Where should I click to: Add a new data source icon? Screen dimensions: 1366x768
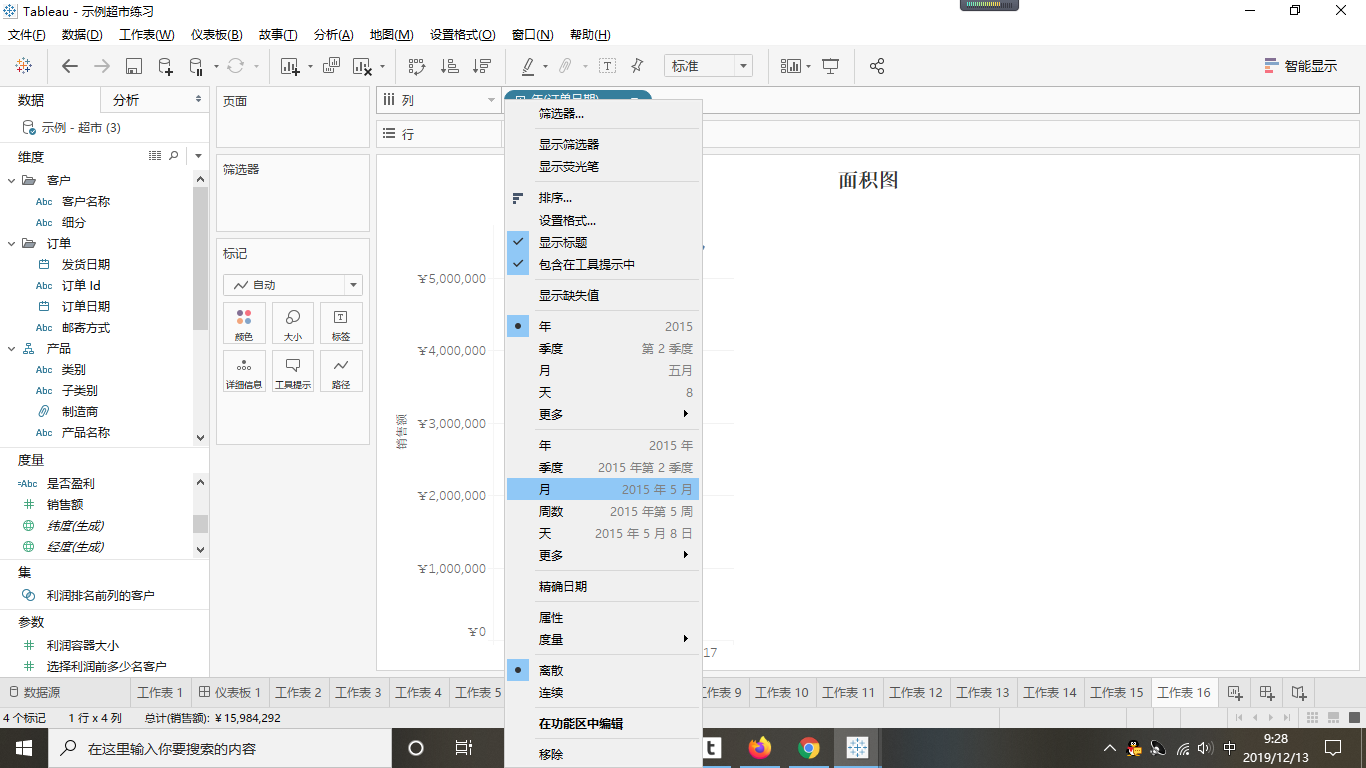pyautogui.click(x=166, y=66)
